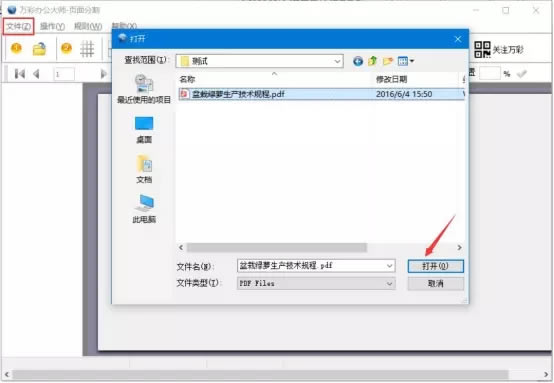554x383 pixels.
Task: Click the zoom percent input field
Action: (x=490, y=73)
